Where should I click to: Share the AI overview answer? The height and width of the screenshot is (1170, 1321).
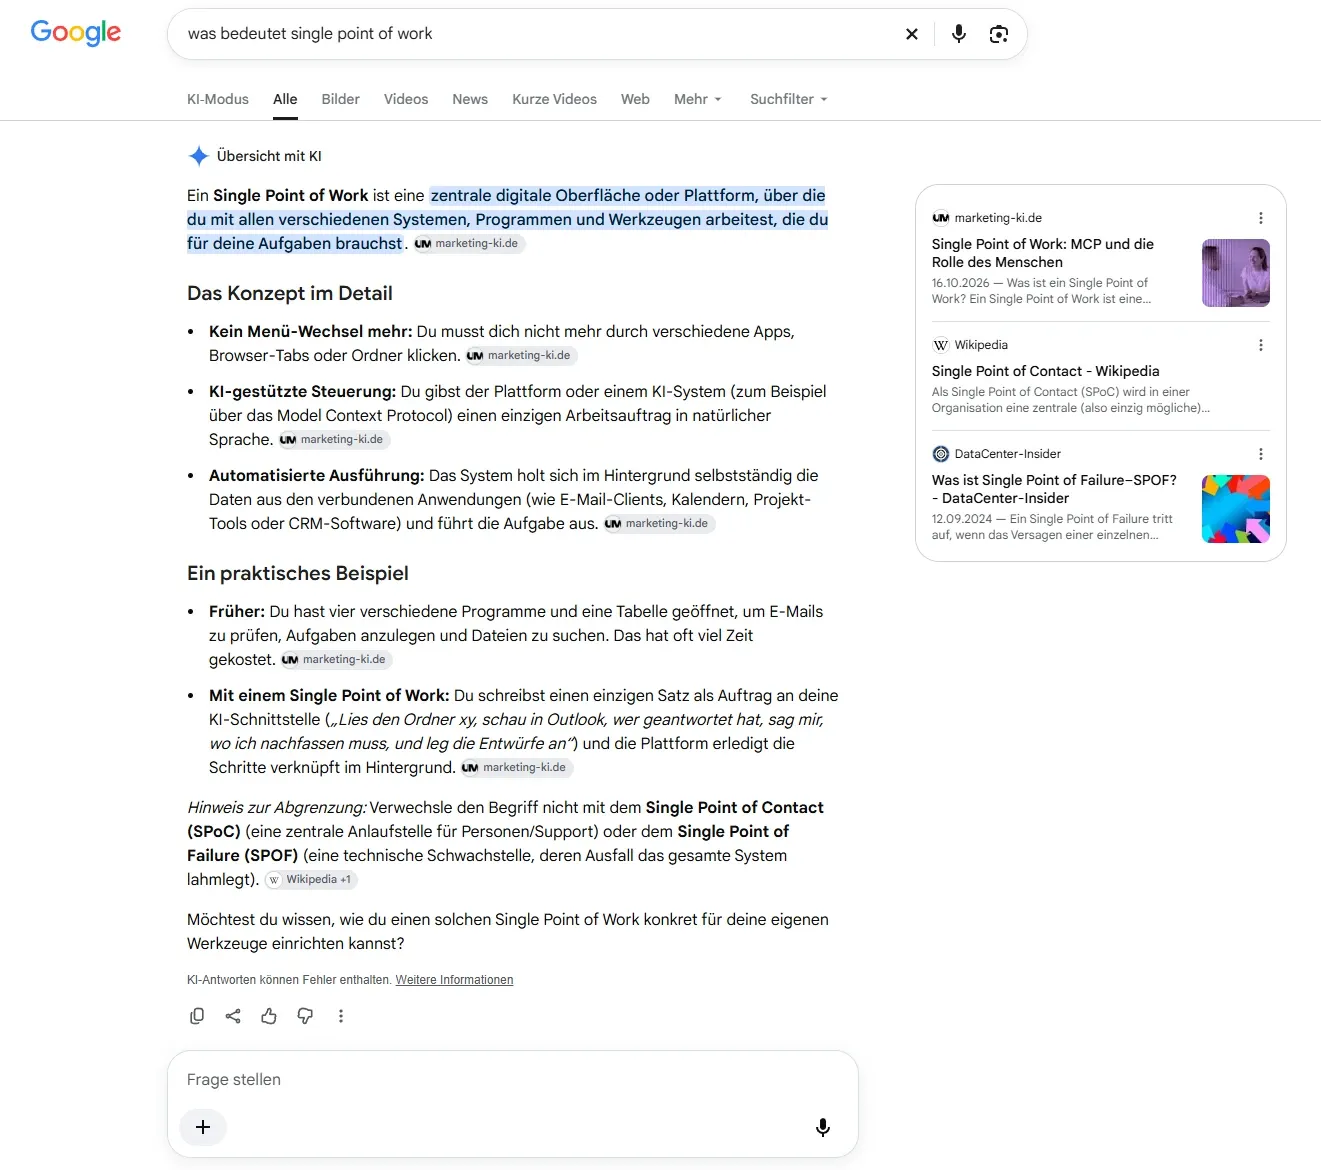pyautogui.click(x=233, y=1016)
